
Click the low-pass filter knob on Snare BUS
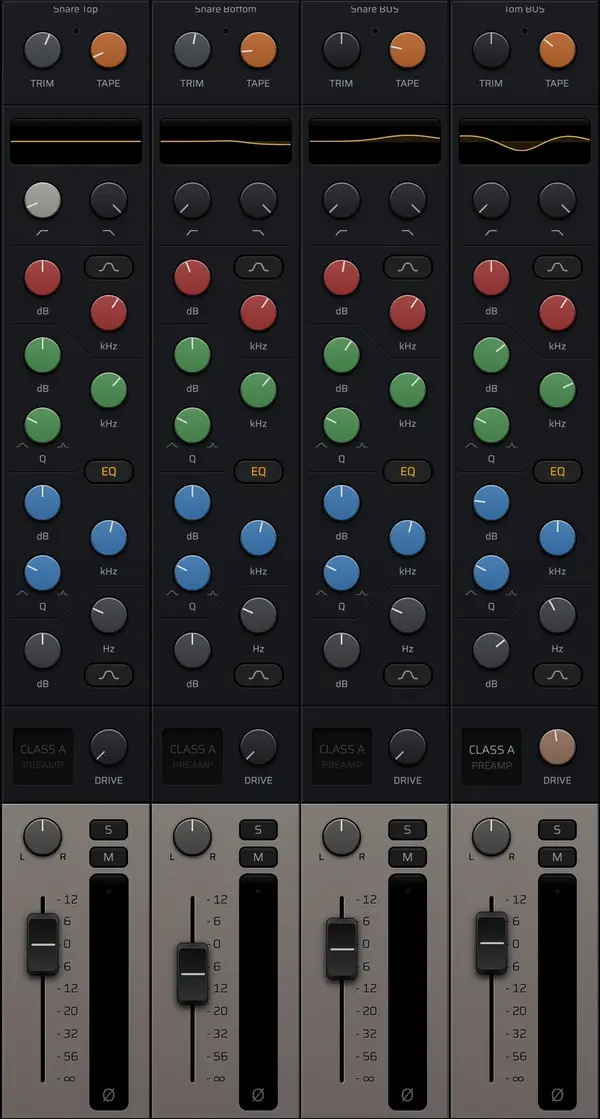tap(407, 200)
